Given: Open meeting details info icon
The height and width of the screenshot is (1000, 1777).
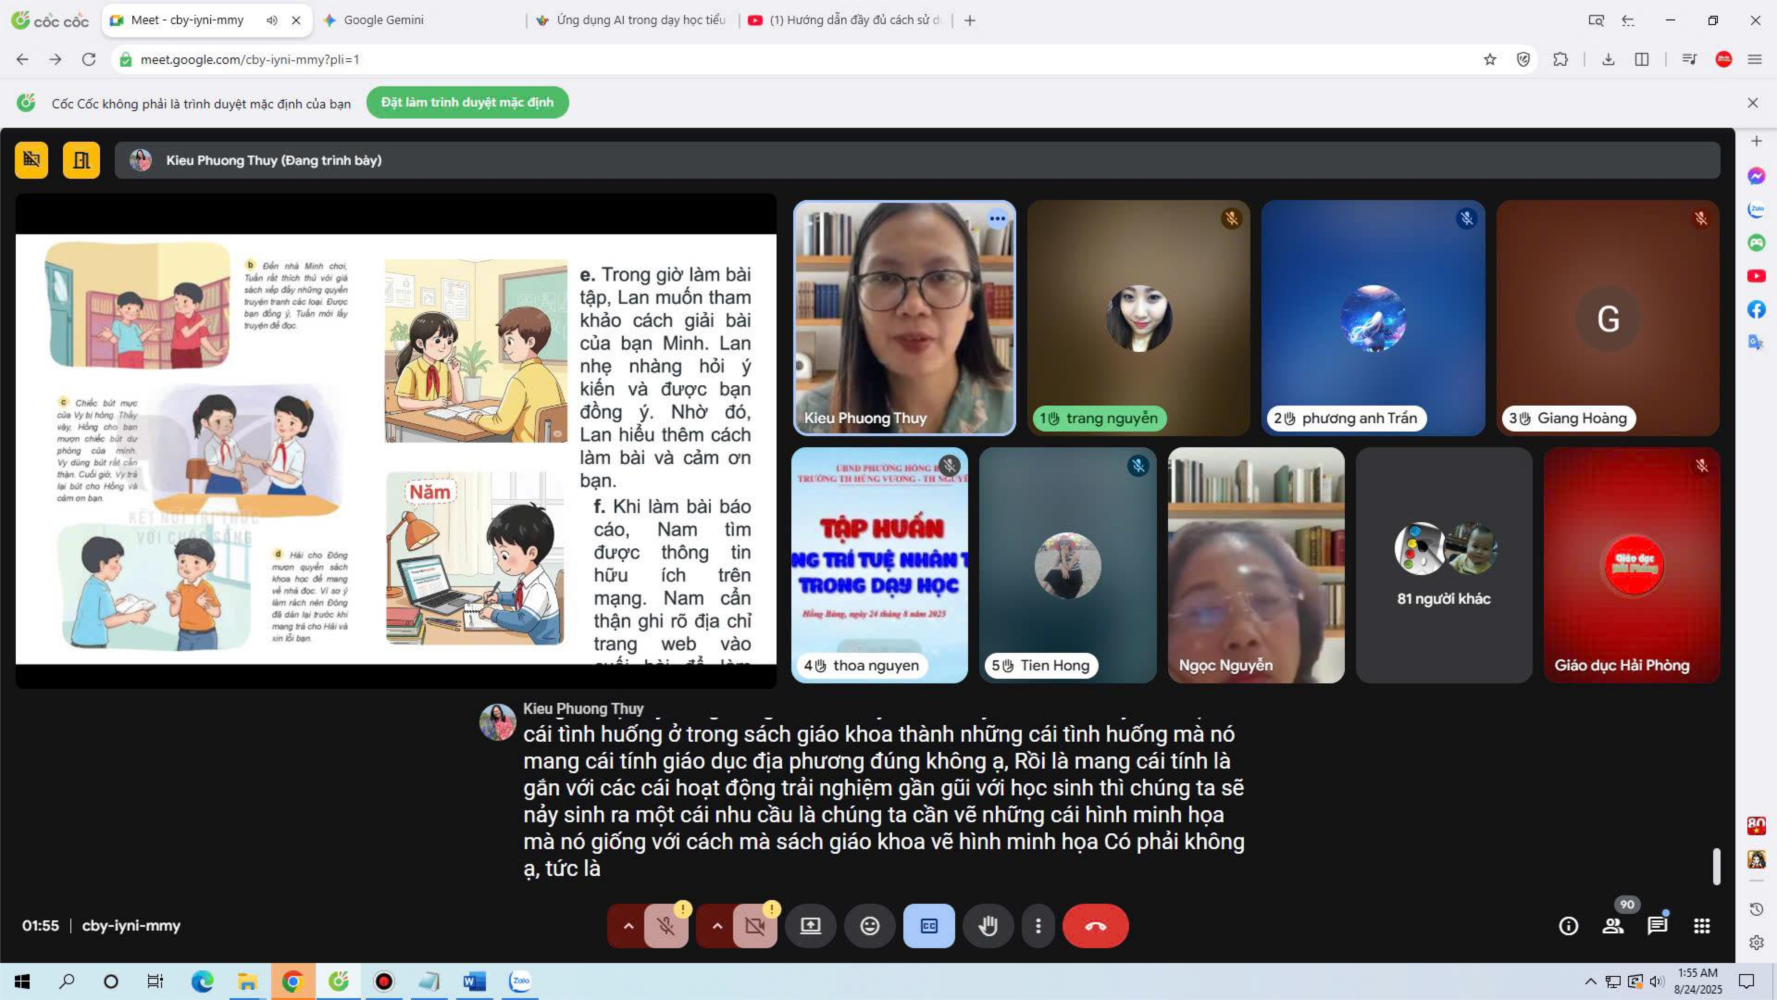Looking at the screenshot, I should click(1568, 926).
